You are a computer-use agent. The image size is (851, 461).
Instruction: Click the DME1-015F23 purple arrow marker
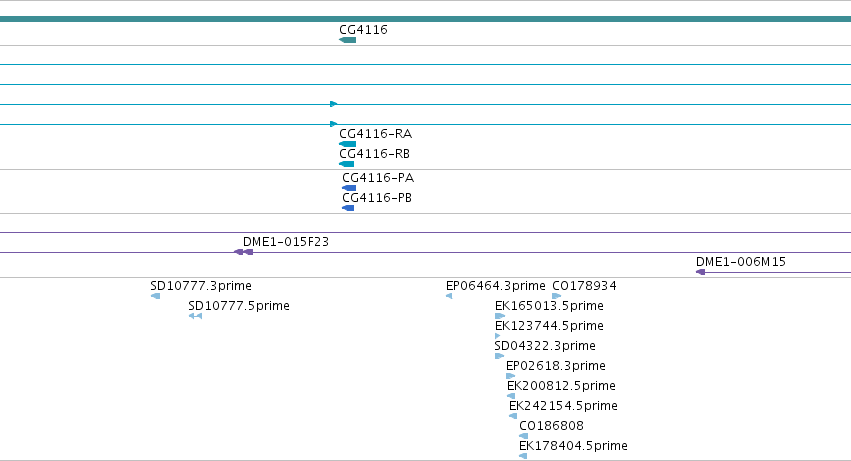coord(243,252)
